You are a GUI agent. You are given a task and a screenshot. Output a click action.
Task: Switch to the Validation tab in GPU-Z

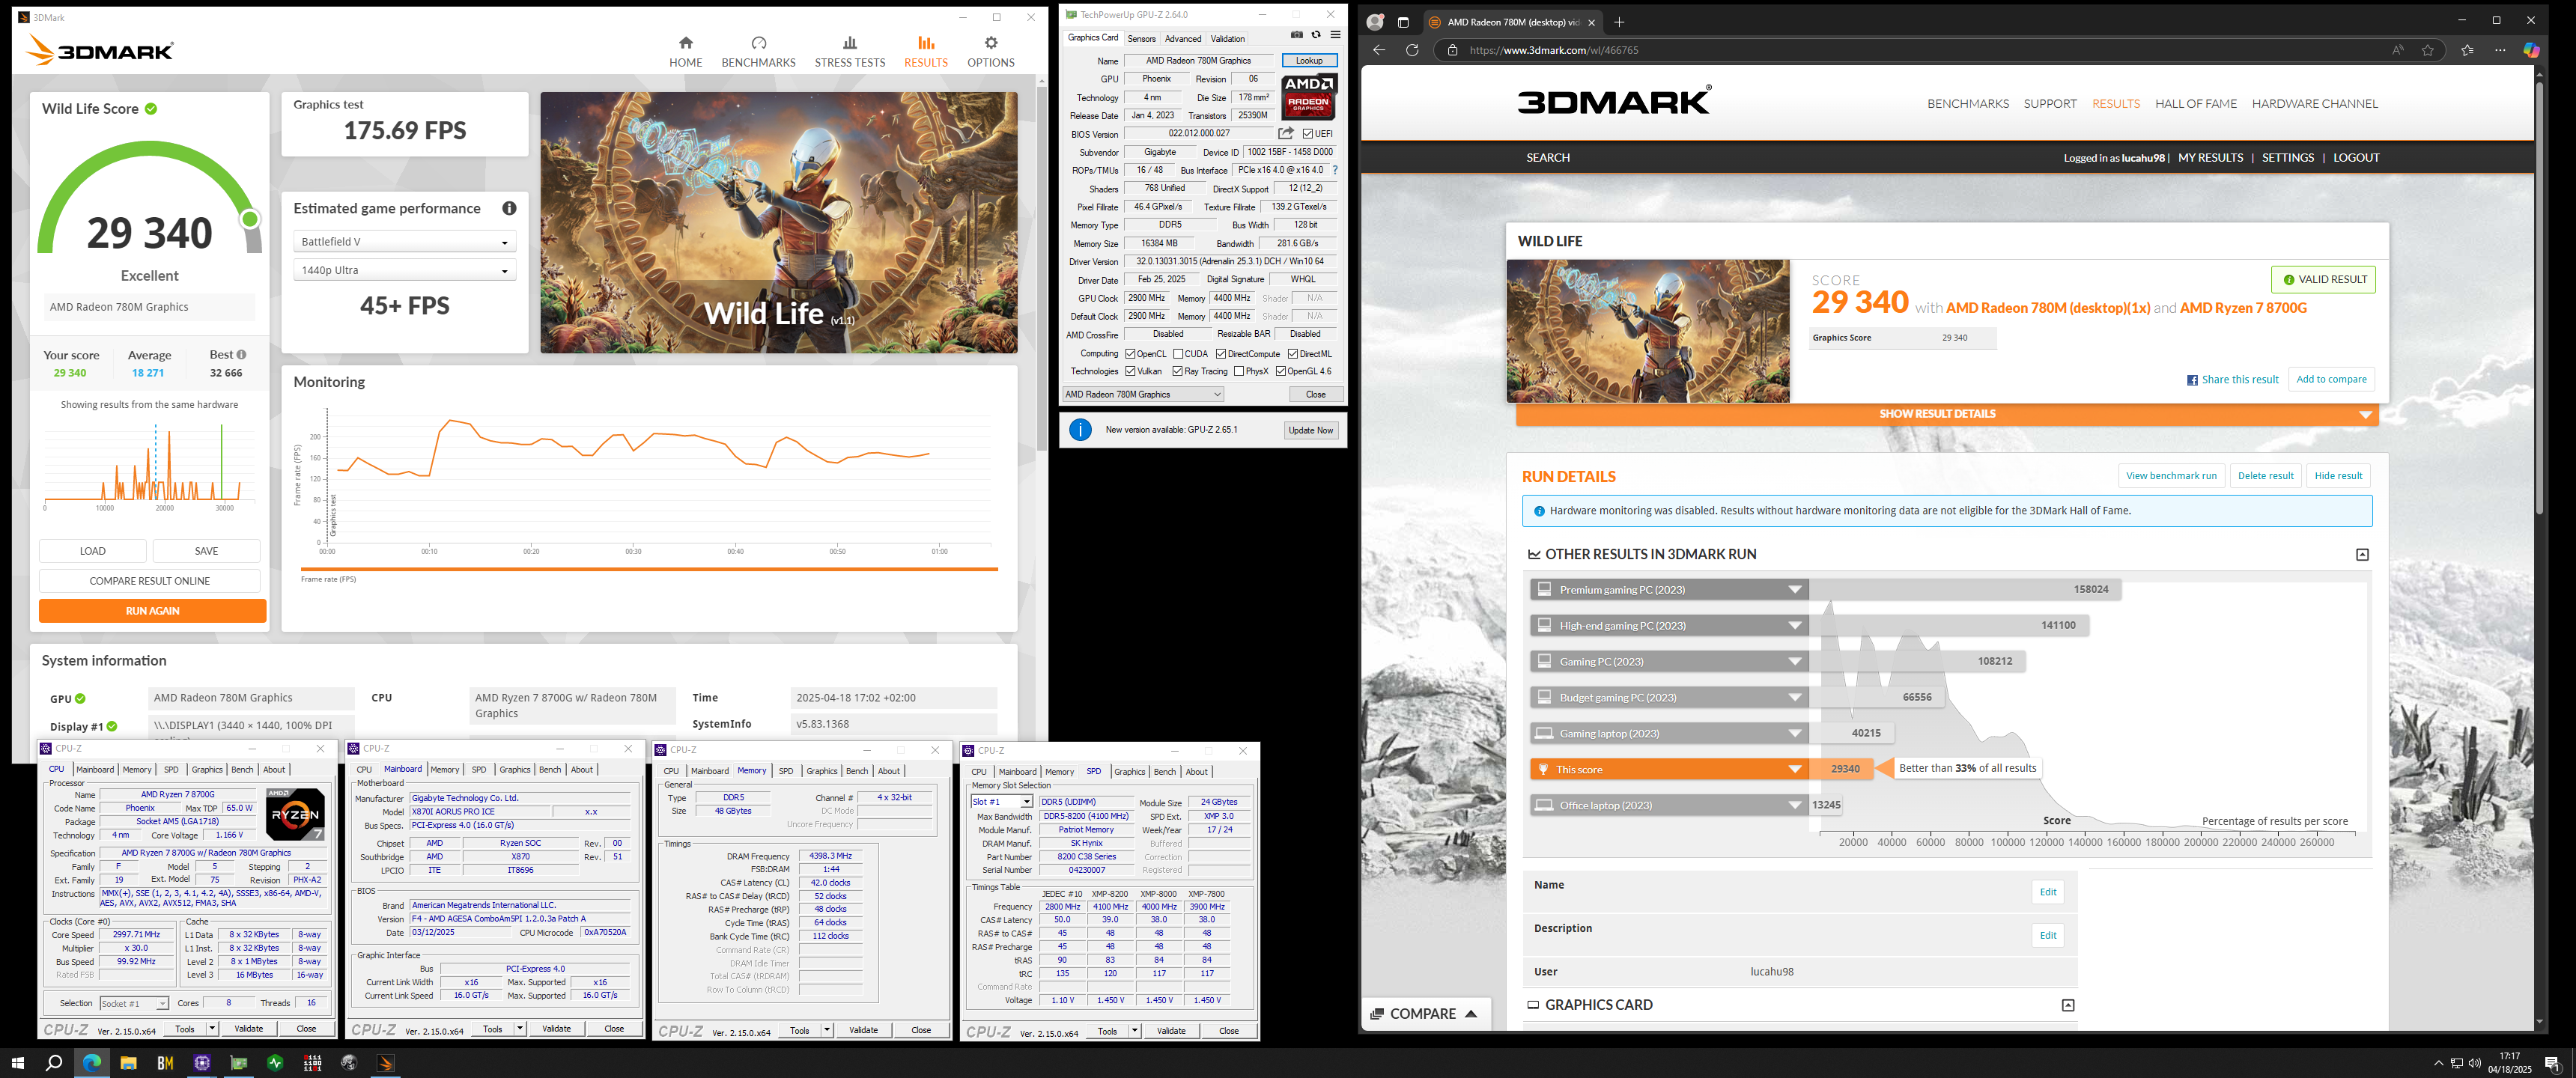tap(1227, 39)
